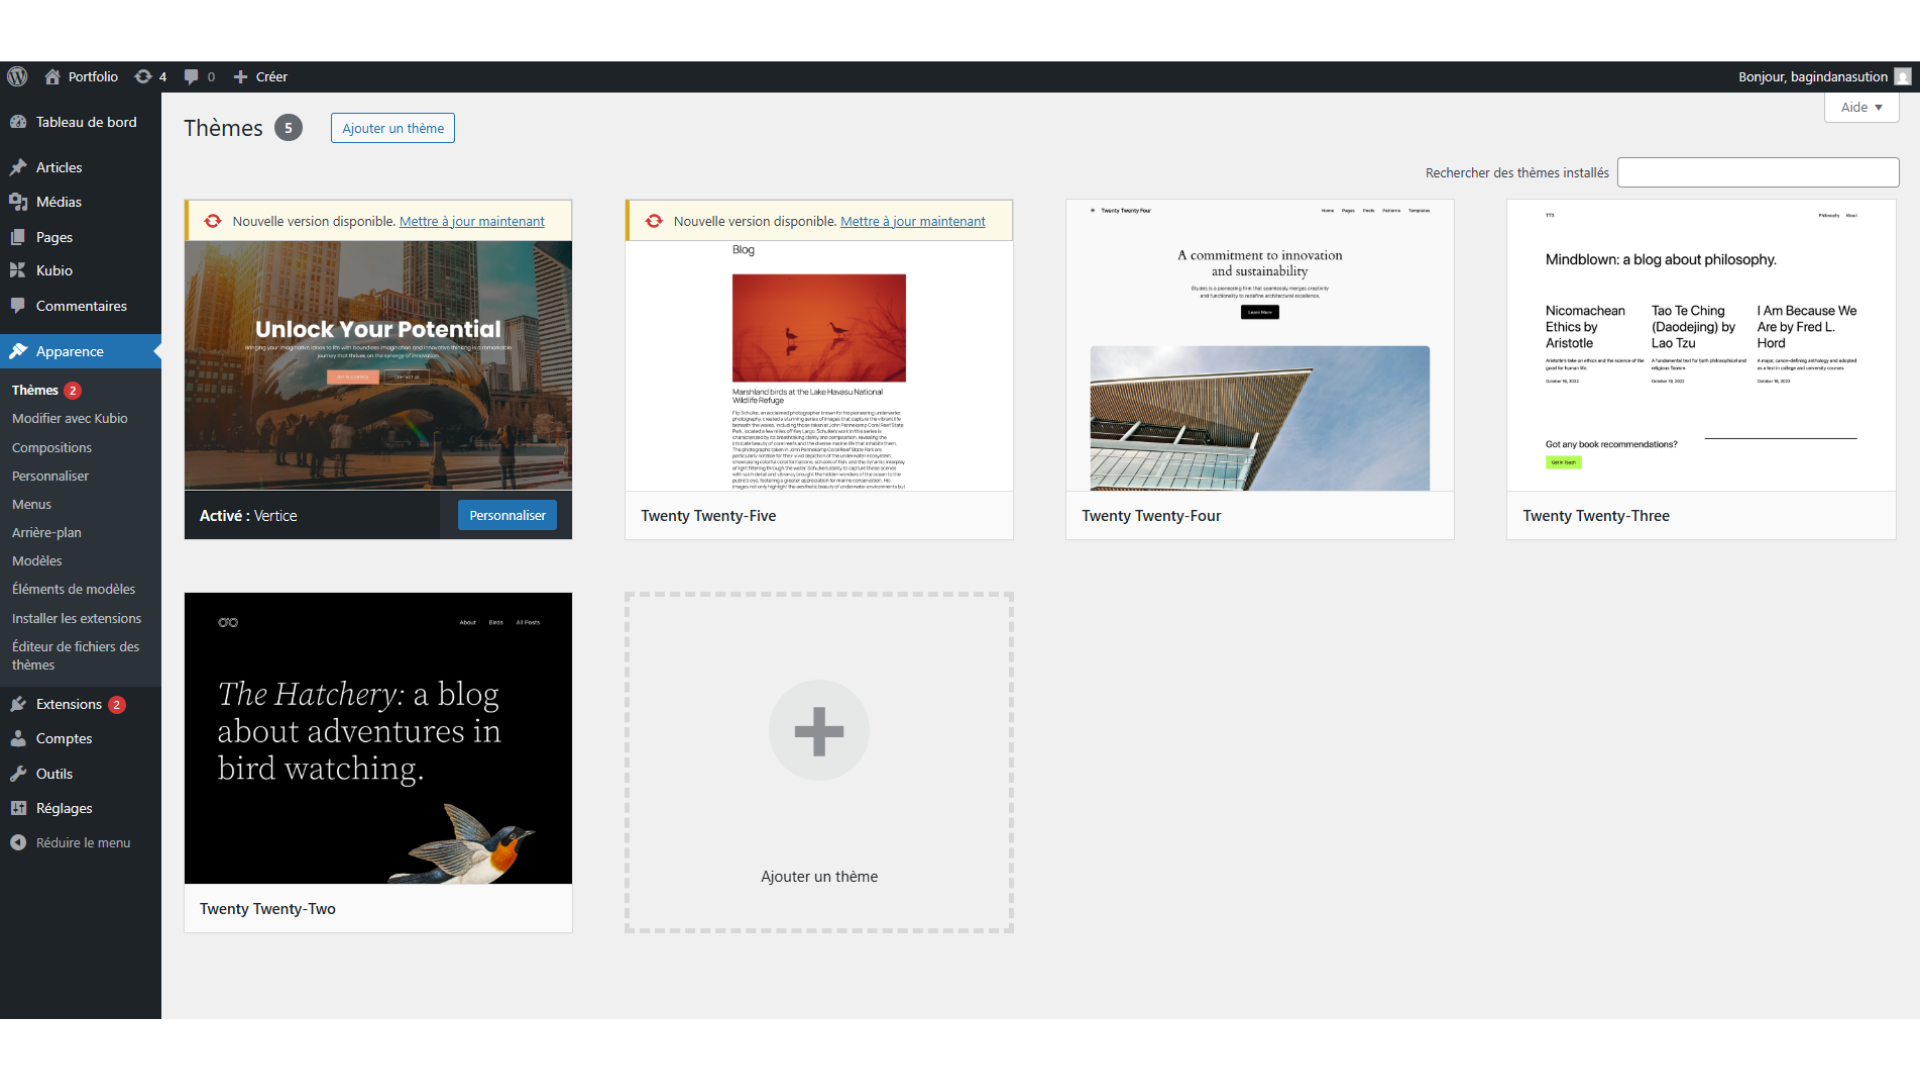Click the WordPress logo icon
Screen dimensions: 1920x1080
(x=17, y=77)
